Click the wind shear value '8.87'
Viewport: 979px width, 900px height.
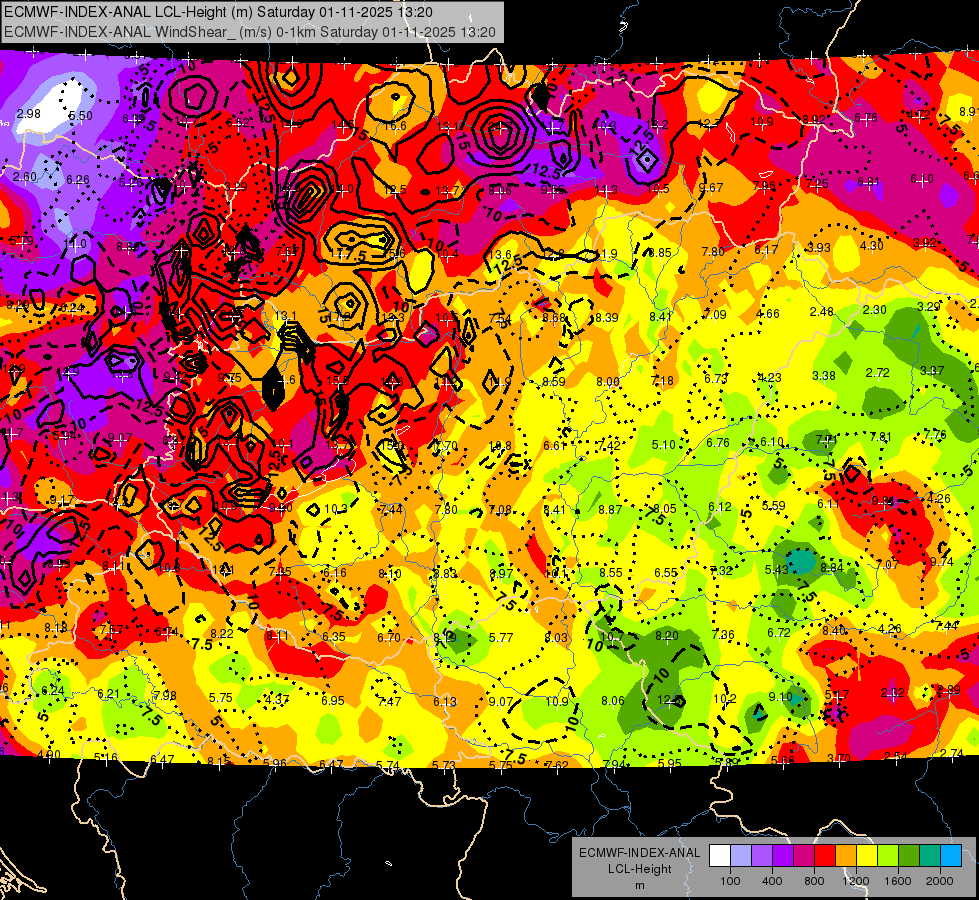click(610, 510)
